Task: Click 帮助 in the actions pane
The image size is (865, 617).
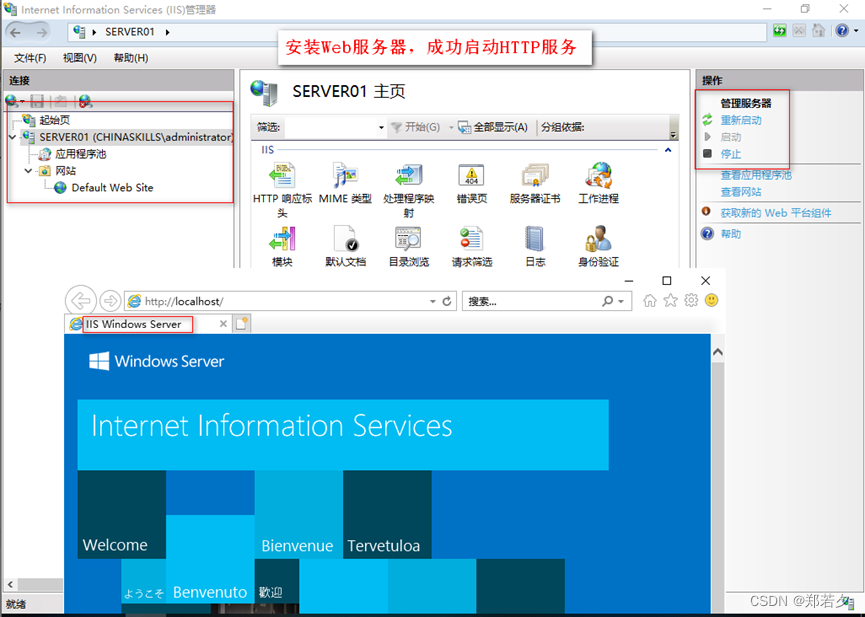Action: [731, 234]
